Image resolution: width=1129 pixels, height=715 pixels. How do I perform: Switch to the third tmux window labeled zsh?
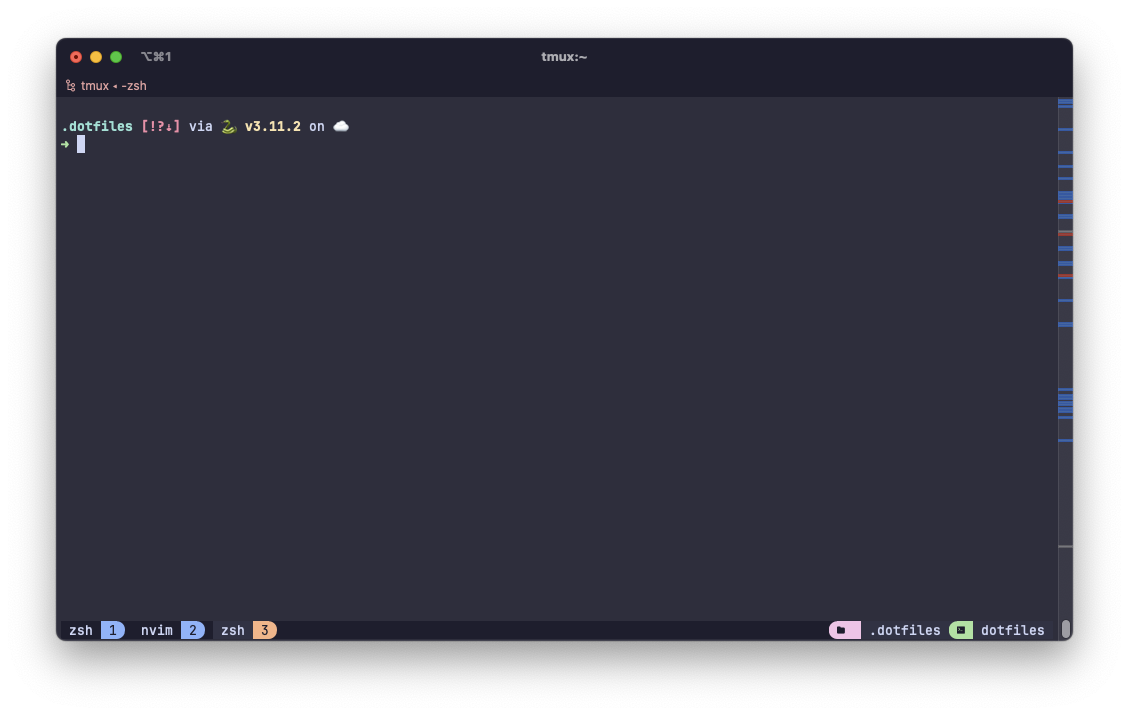(x=232, y=630)
